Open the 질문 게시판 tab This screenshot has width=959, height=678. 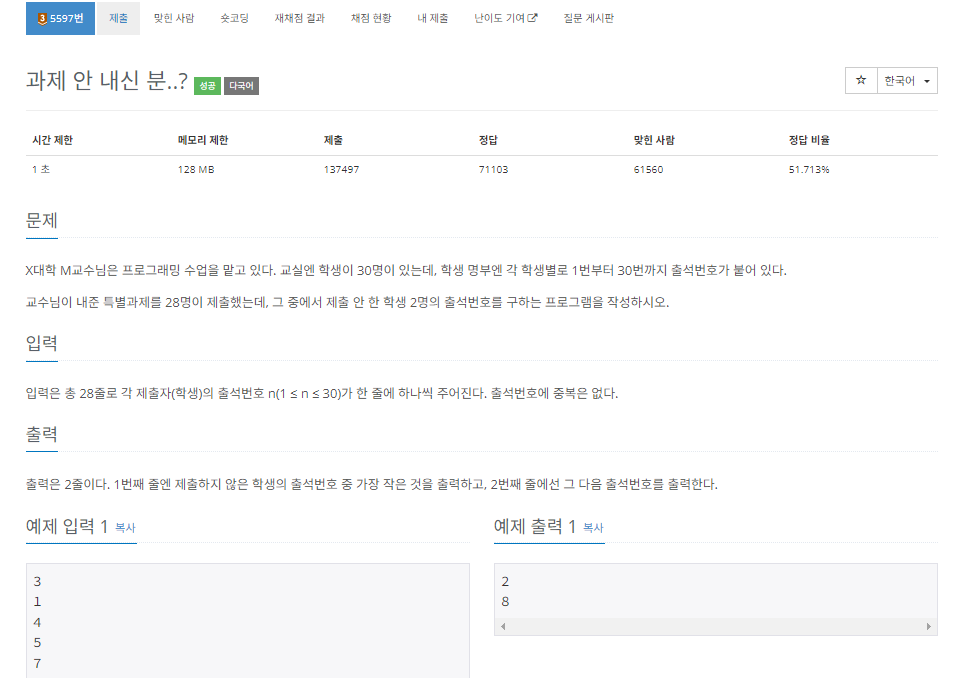tap(588, 18)
